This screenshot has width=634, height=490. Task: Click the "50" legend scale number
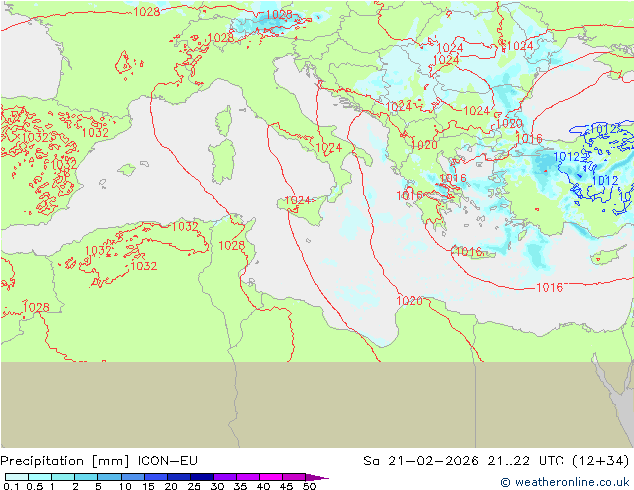pyautogui.click(x=309, y=486)
